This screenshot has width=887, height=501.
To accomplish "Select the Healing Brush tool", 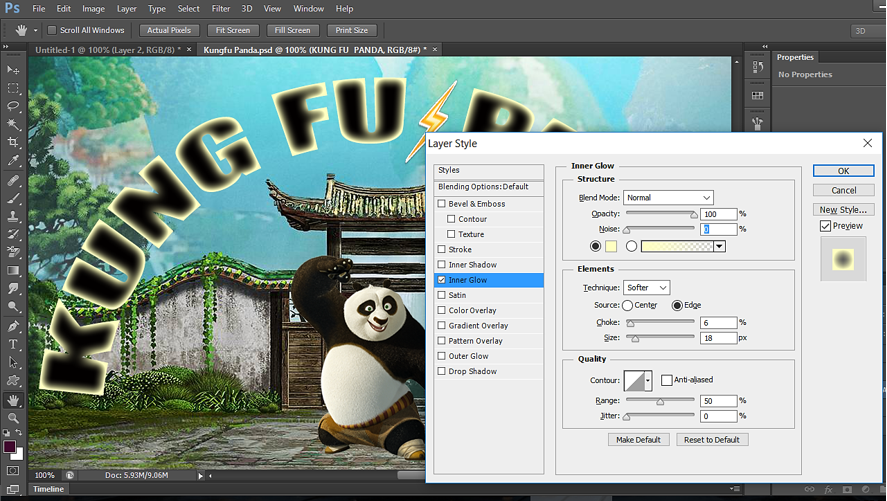I will click(x=13, y=180).
